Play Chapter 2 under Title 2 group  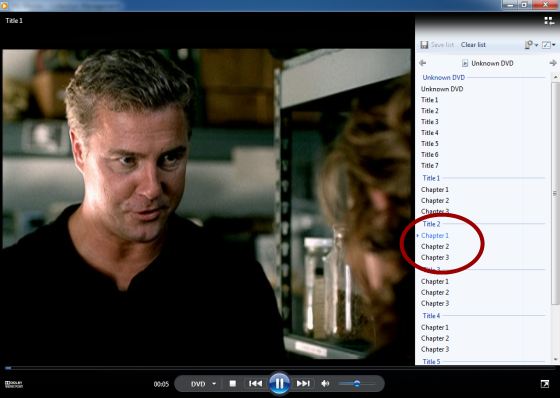coord(435,247)
